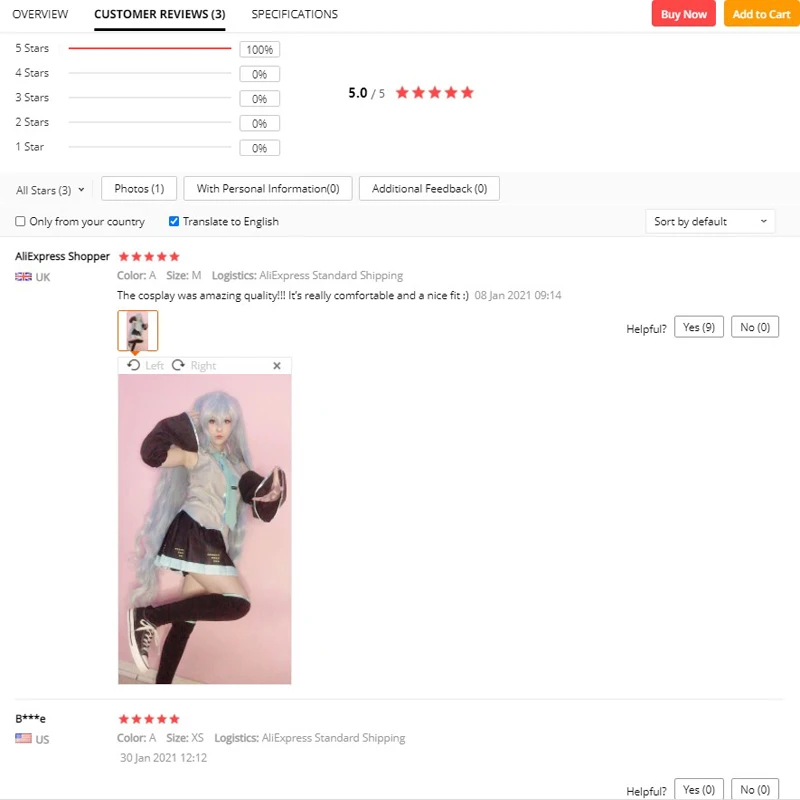Click the US flag icon
This screenshot has height=800, width=800.
23,738
